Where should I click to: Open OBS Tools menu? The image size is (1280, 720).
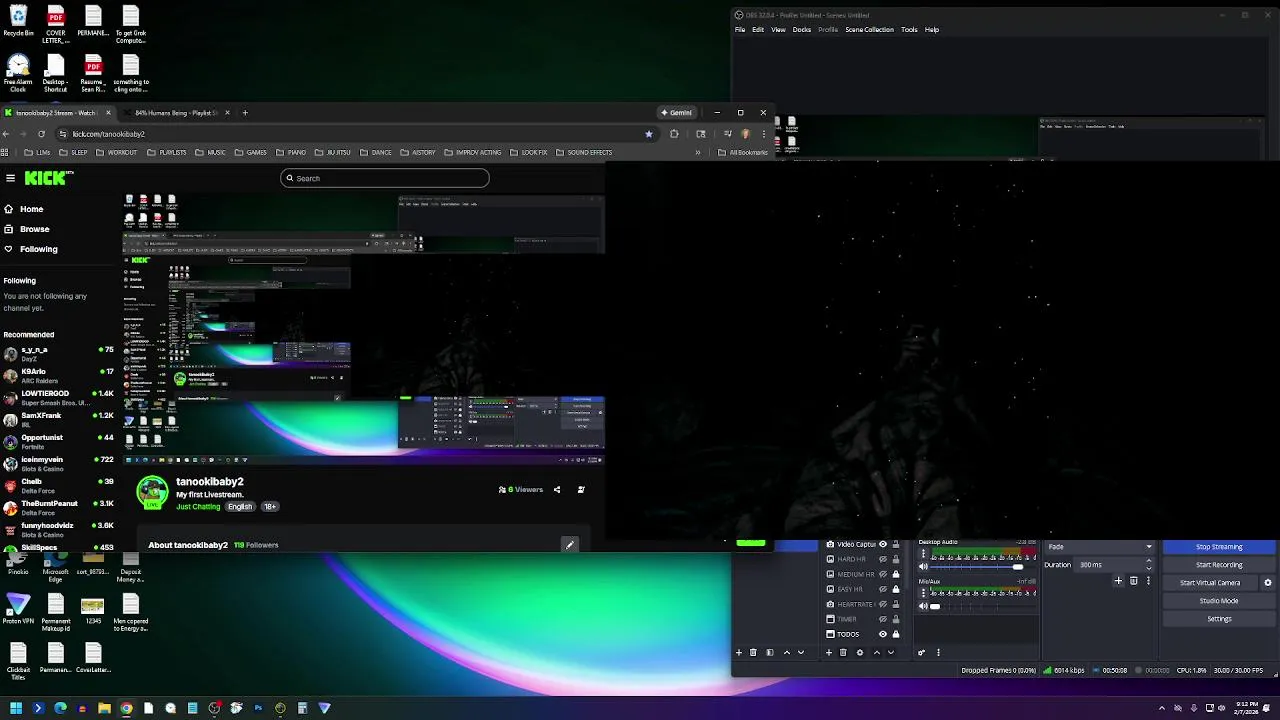(x=909, y=30)
